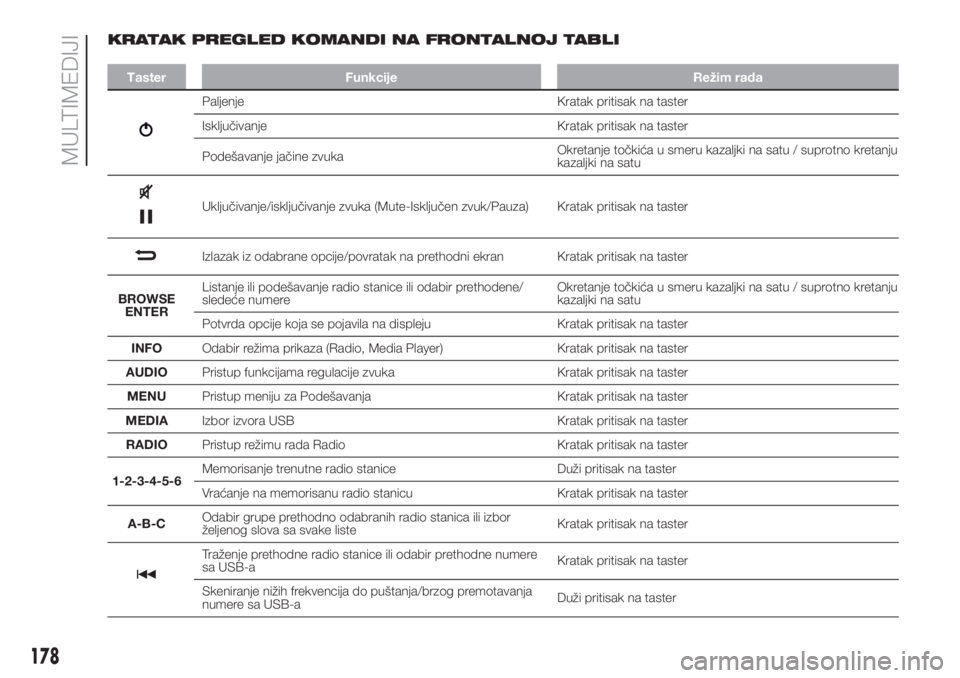Click Okretanje točkića text in BROWSE row
The width and height of the screenshot is (960, 678).
tap(727, 293)
